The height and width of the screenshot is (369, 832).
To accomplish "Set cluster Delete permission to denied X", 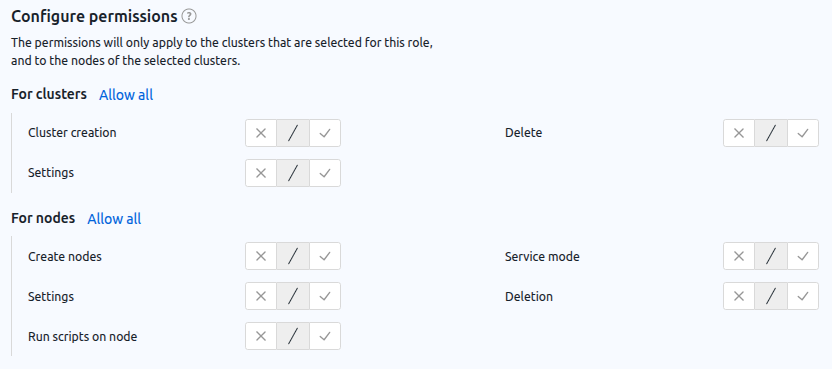I will point(739,133).
